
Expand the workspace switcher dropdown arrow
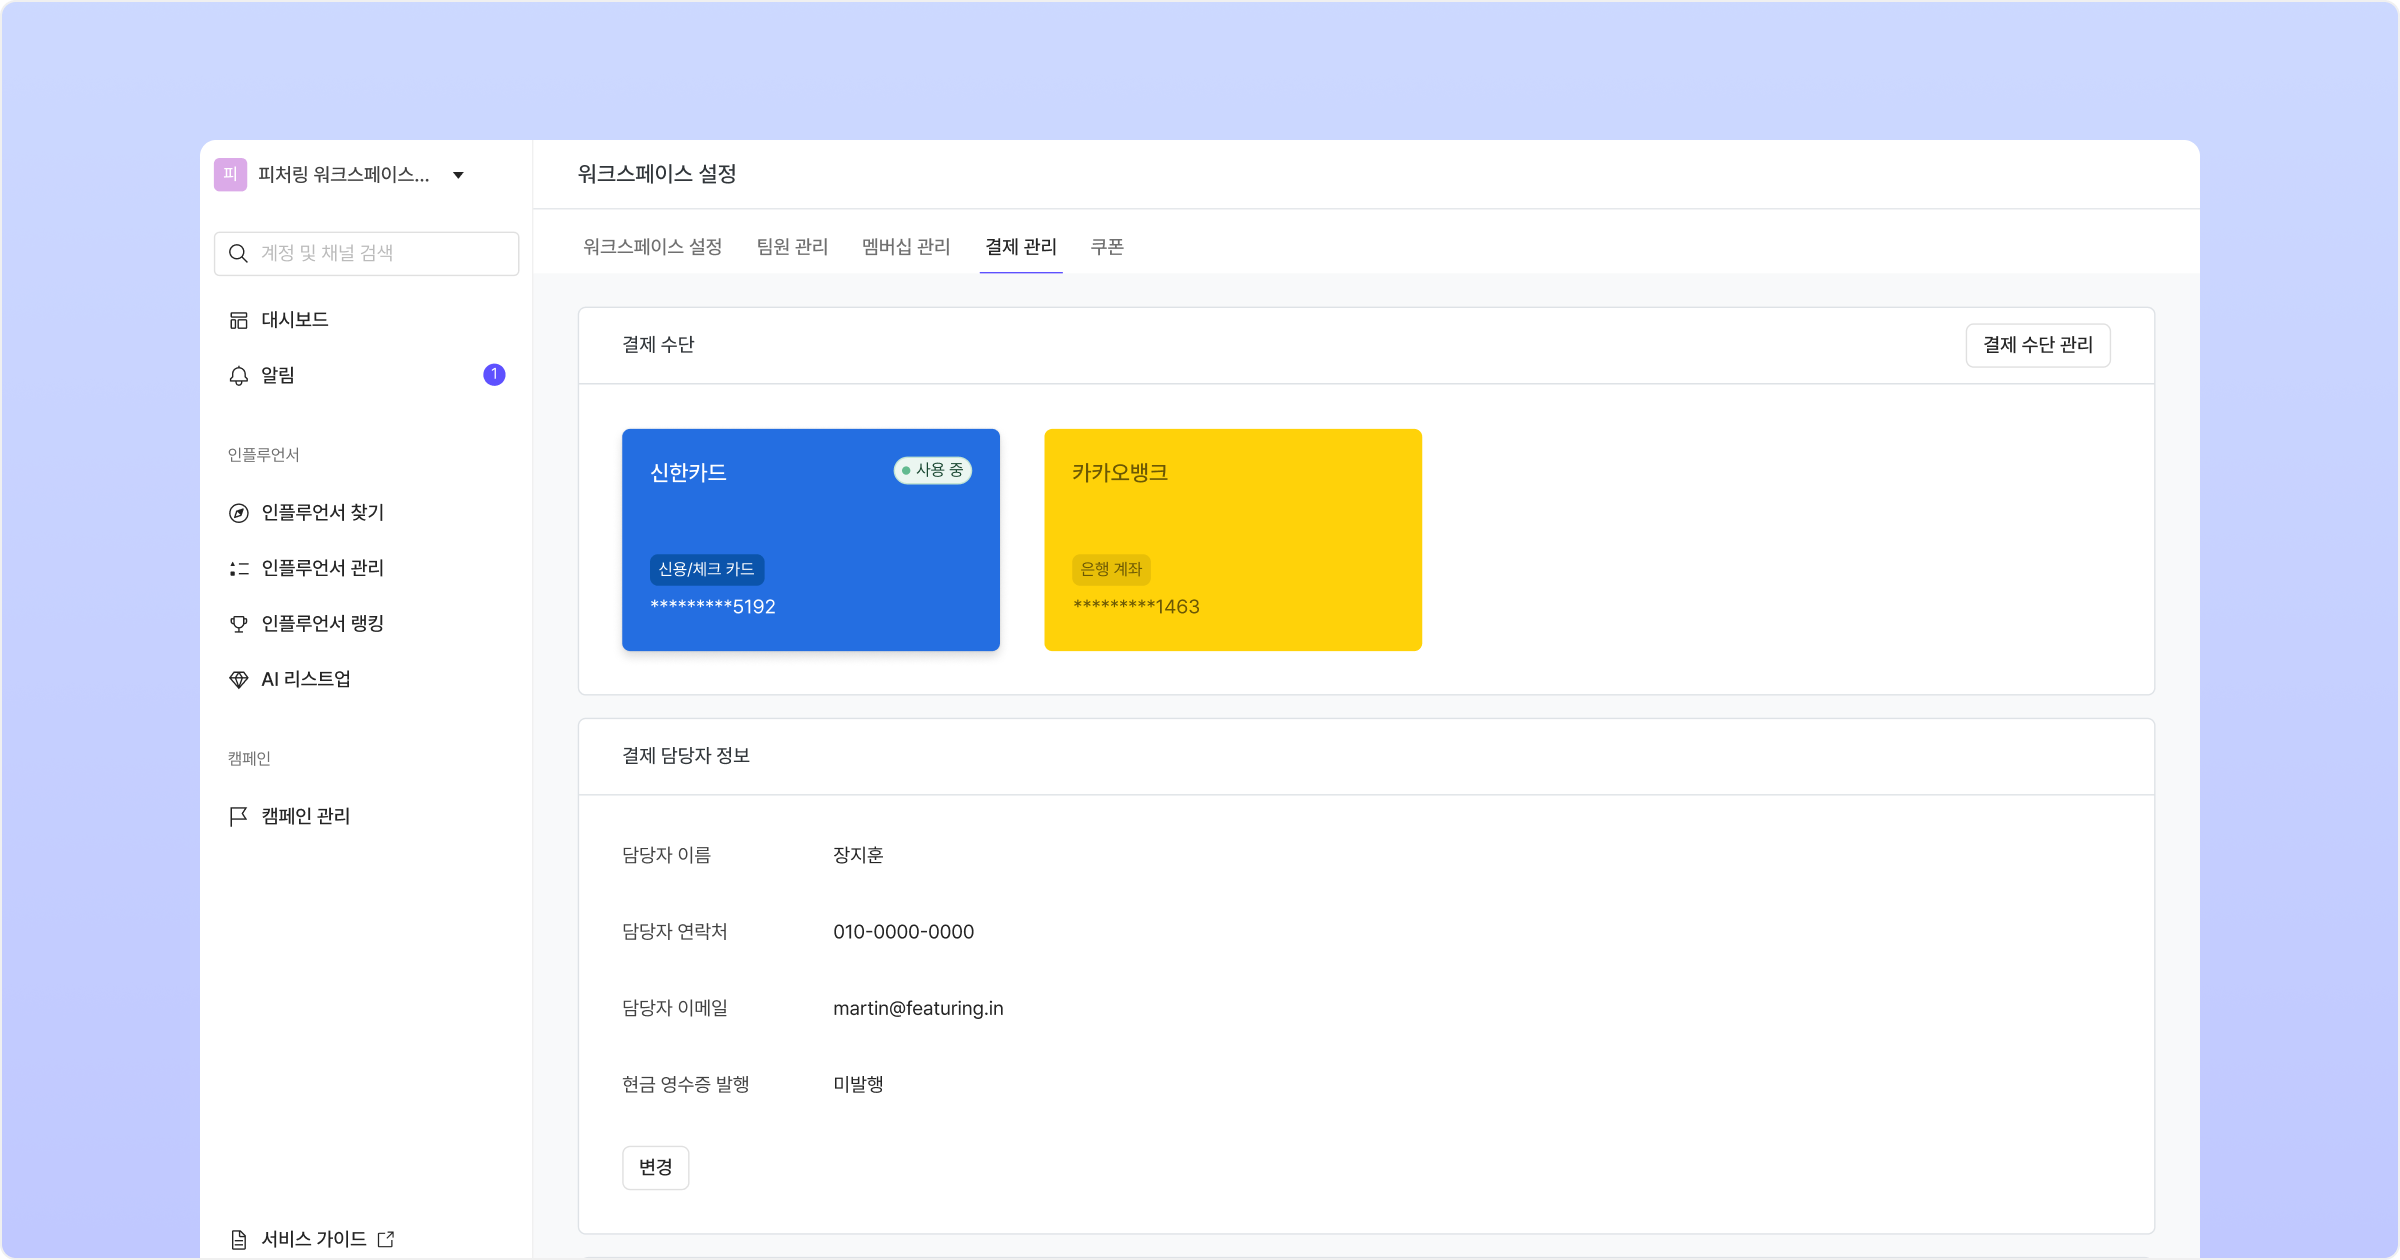click(458, 175)
